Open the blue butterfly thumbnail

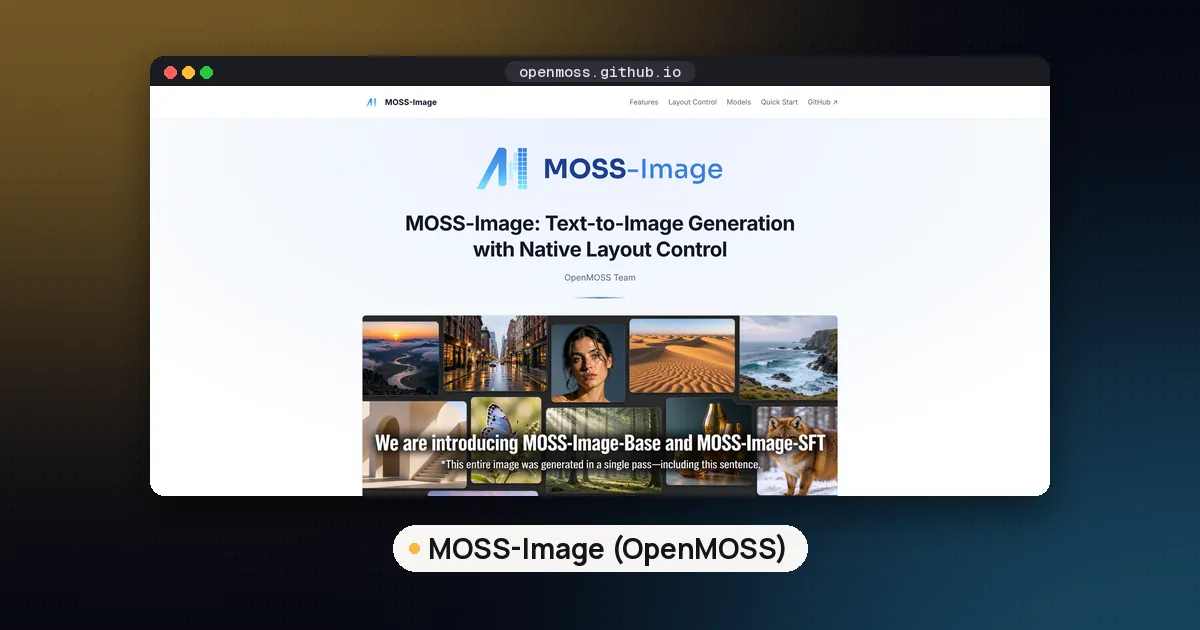click(506, 441)
